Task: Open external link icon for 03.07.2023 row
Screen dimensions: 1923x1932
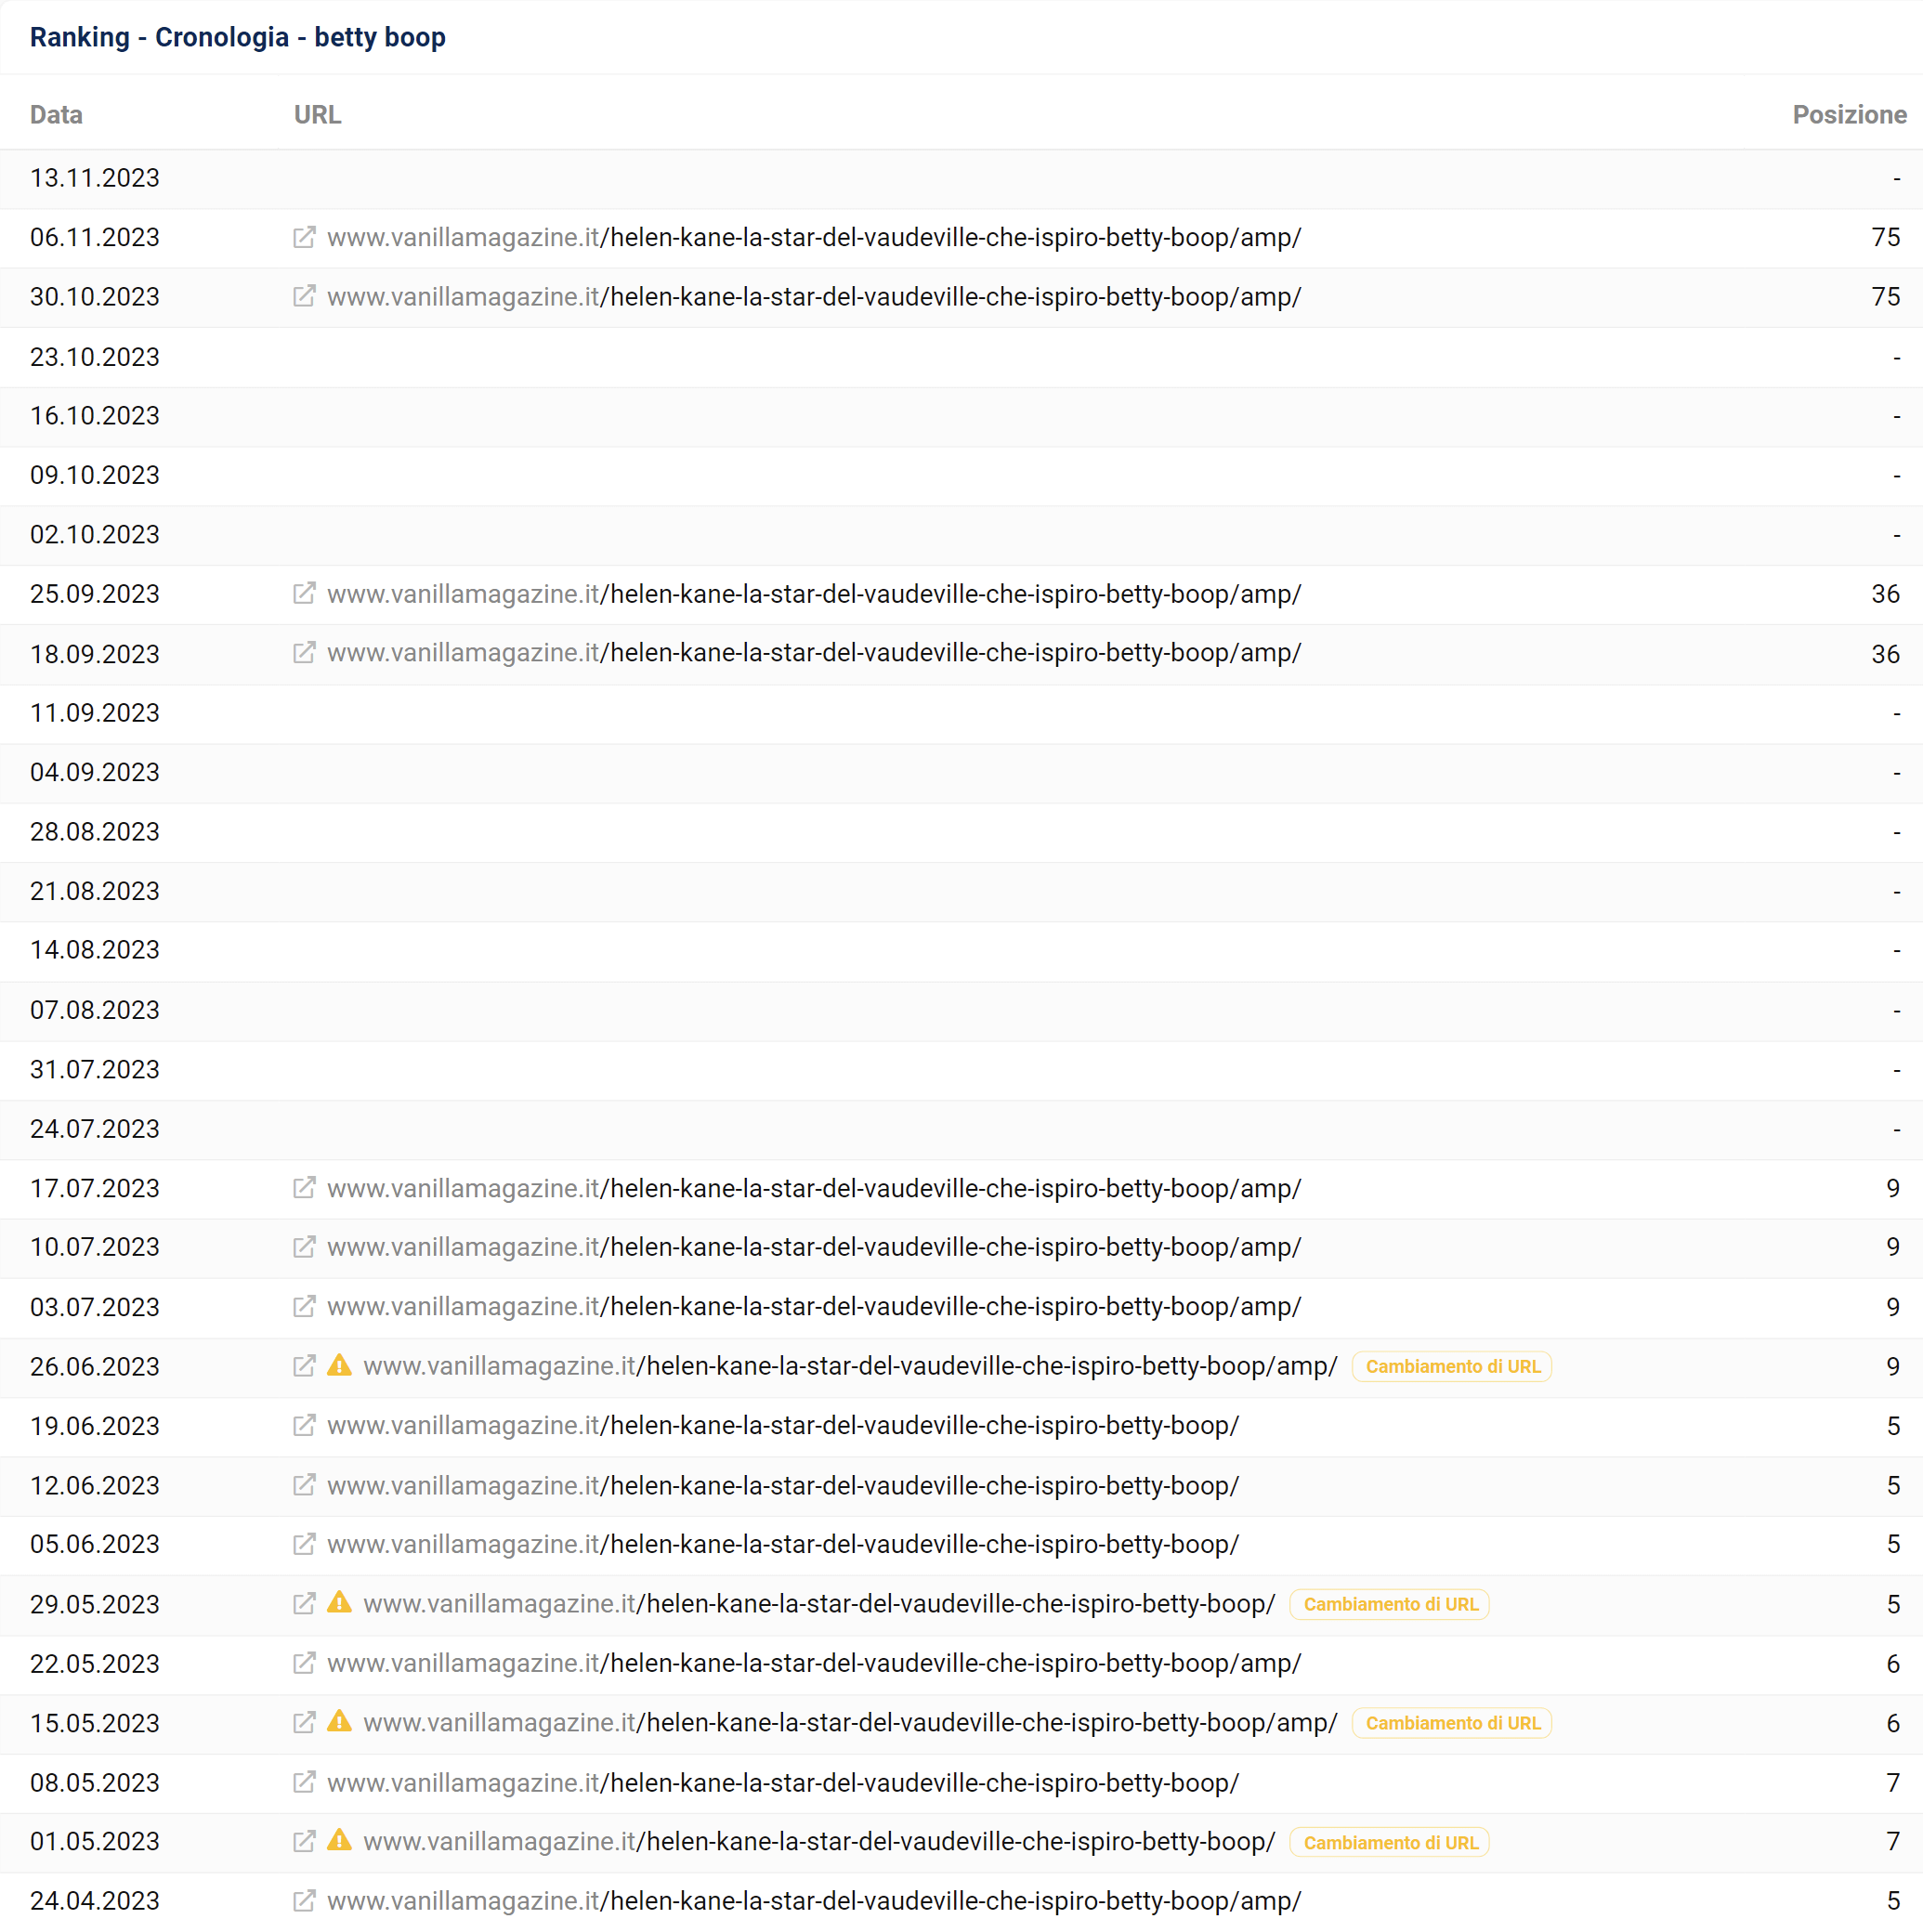Action: click(304, 1307)
